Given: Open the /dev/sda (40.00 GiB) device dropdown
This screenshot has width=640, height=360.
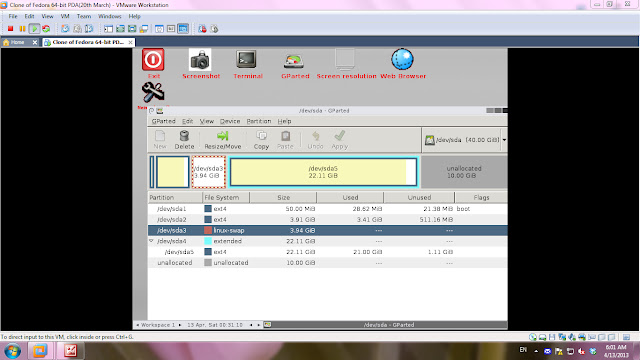Looking at the screenshot, I should 465,140.
